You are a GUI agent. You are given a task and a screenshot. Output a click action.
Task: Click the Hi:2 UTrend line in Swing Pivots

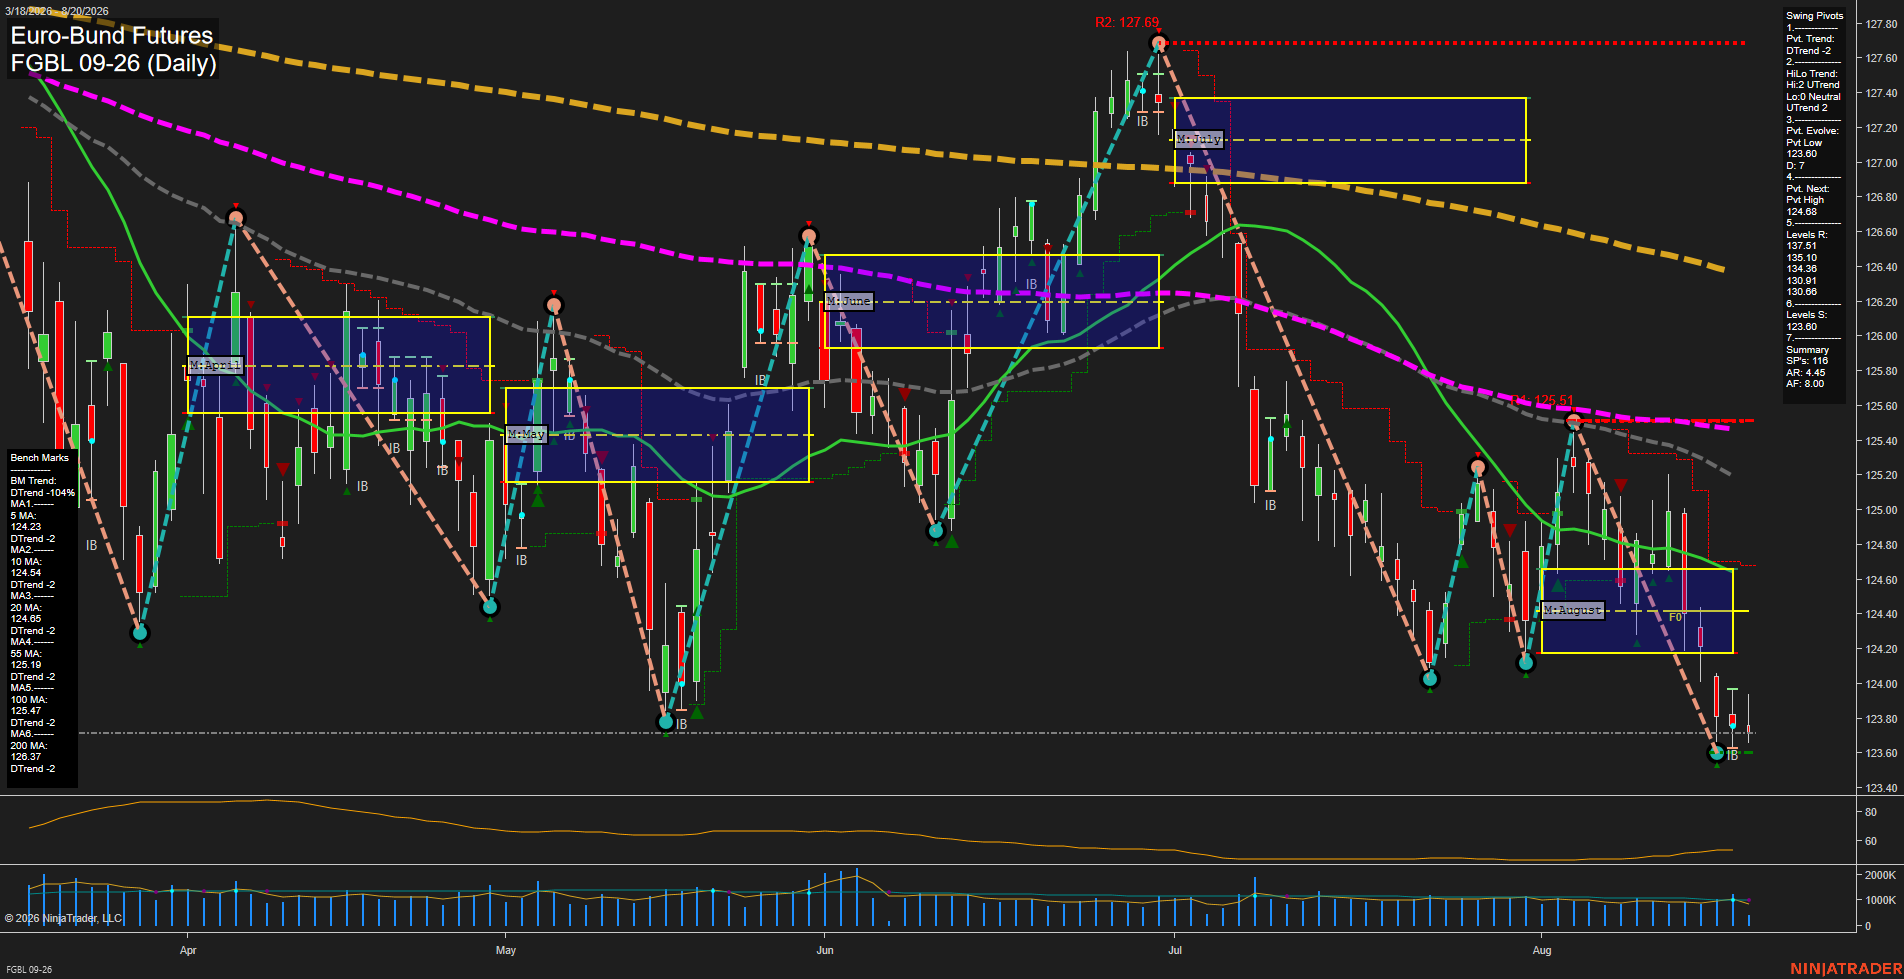tap(1813, 85)
